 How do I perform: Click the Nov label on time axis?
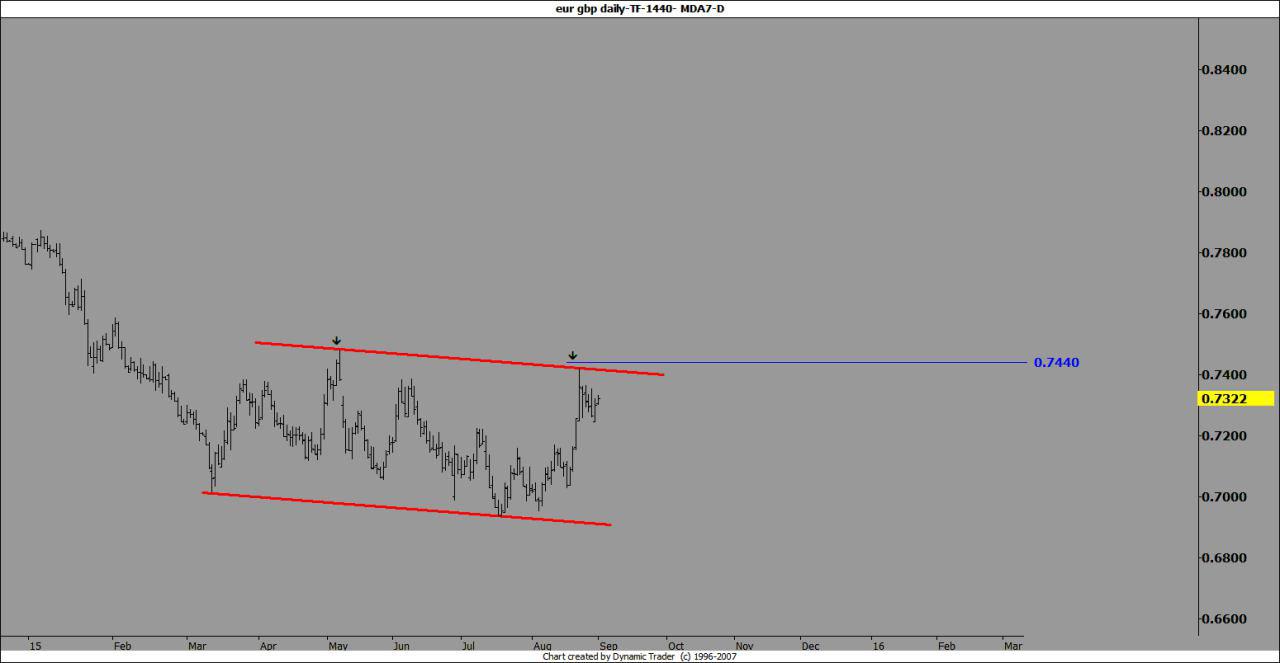coord(745,646)
